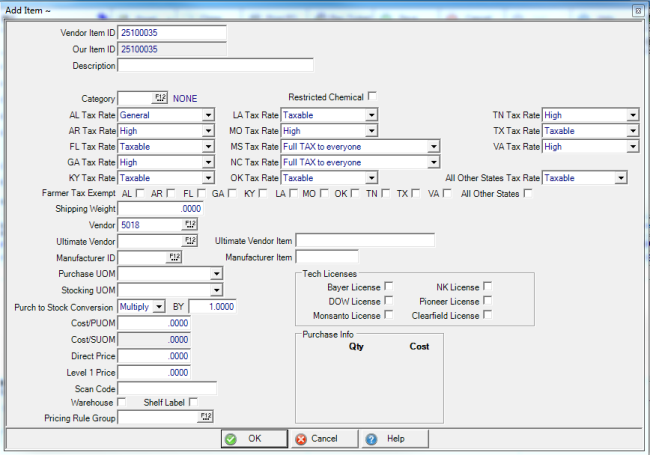The image size is (650, 455).
Task: Toggle the Warehouse checkbox
Action: 122,402
